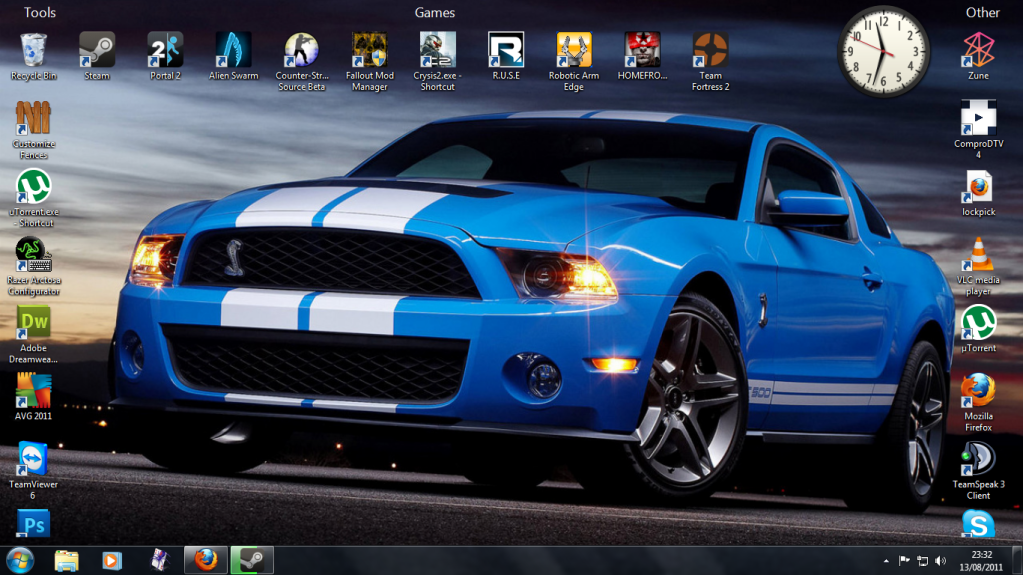Open the Windows Start menu
1023x575 pixels.
tap(19, 559)
